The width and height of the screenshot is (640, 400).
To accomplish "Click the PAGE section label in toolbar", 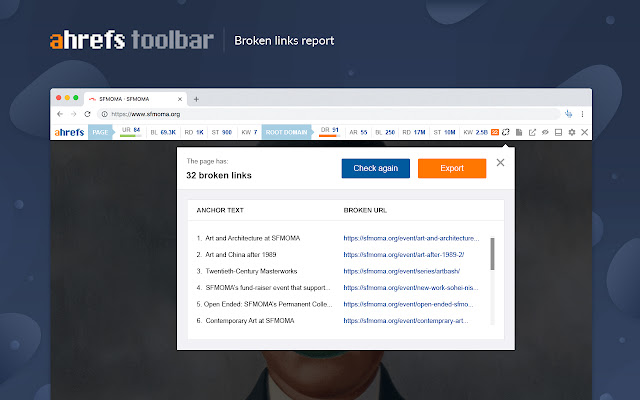I will (100, 132).
